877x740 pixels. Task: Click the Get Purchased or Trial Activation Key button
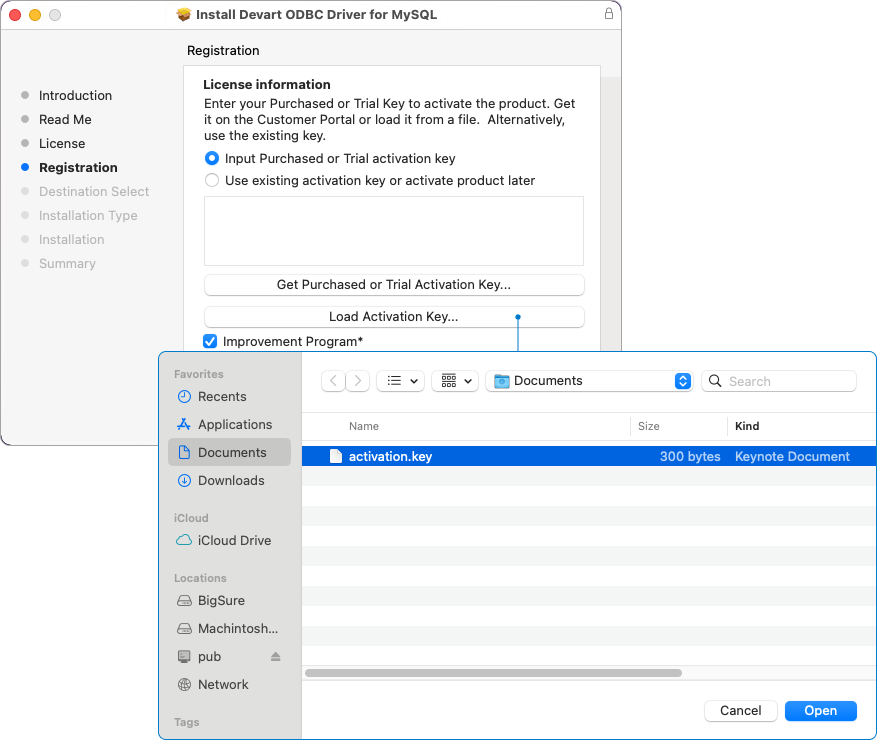(x=393, y=284)
